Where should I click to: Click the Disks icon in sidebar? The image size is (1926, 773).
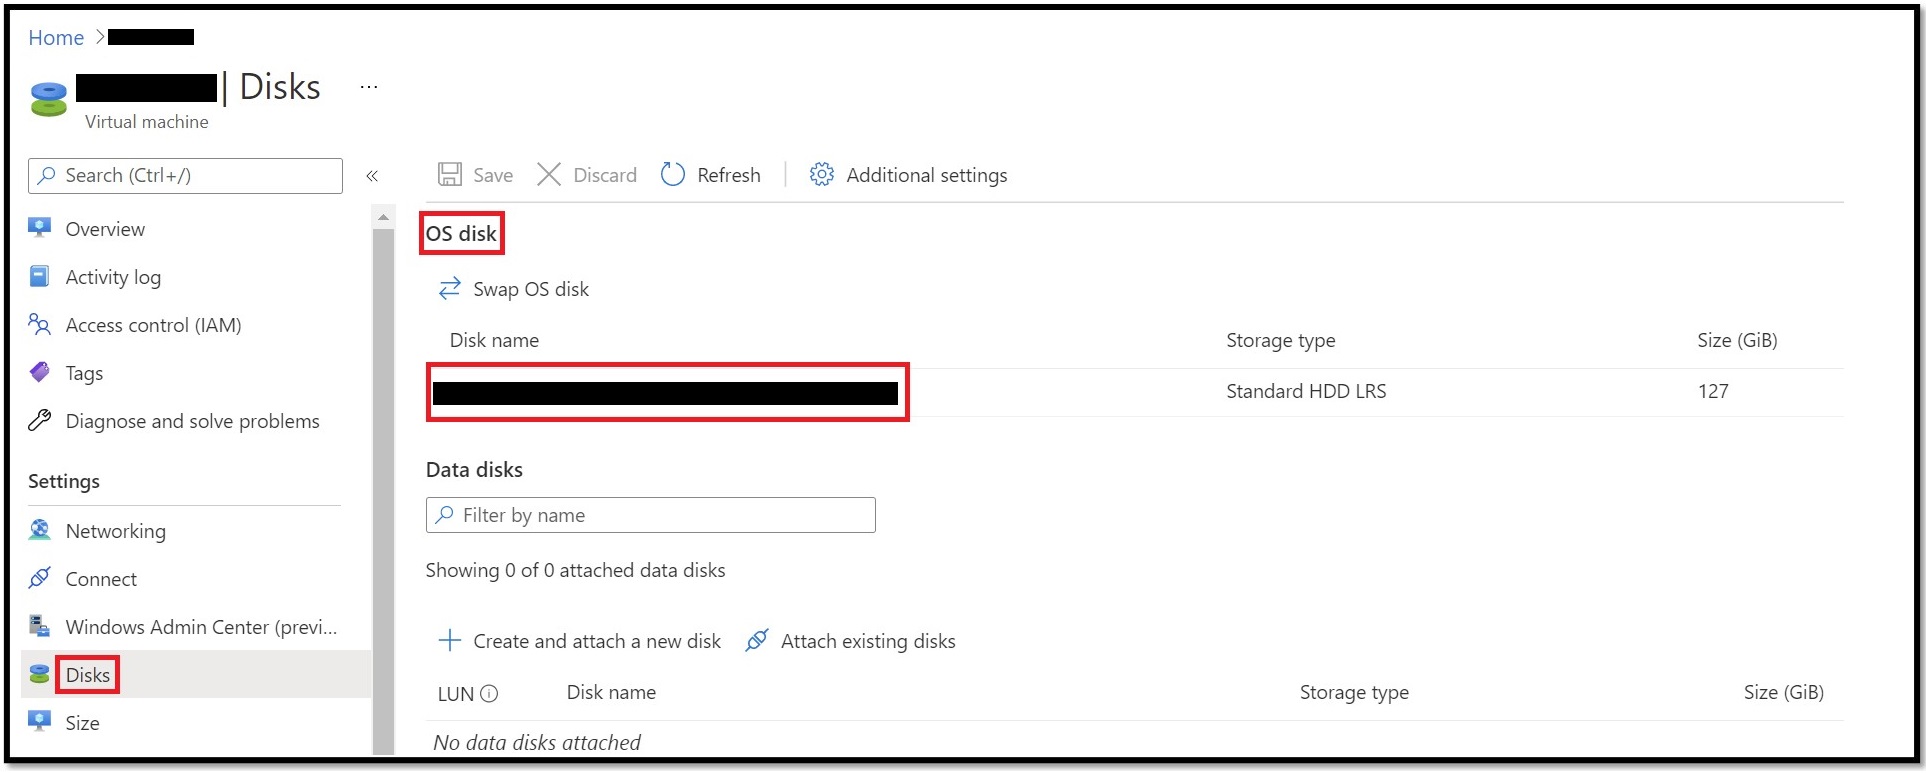(x=40, y=674)
